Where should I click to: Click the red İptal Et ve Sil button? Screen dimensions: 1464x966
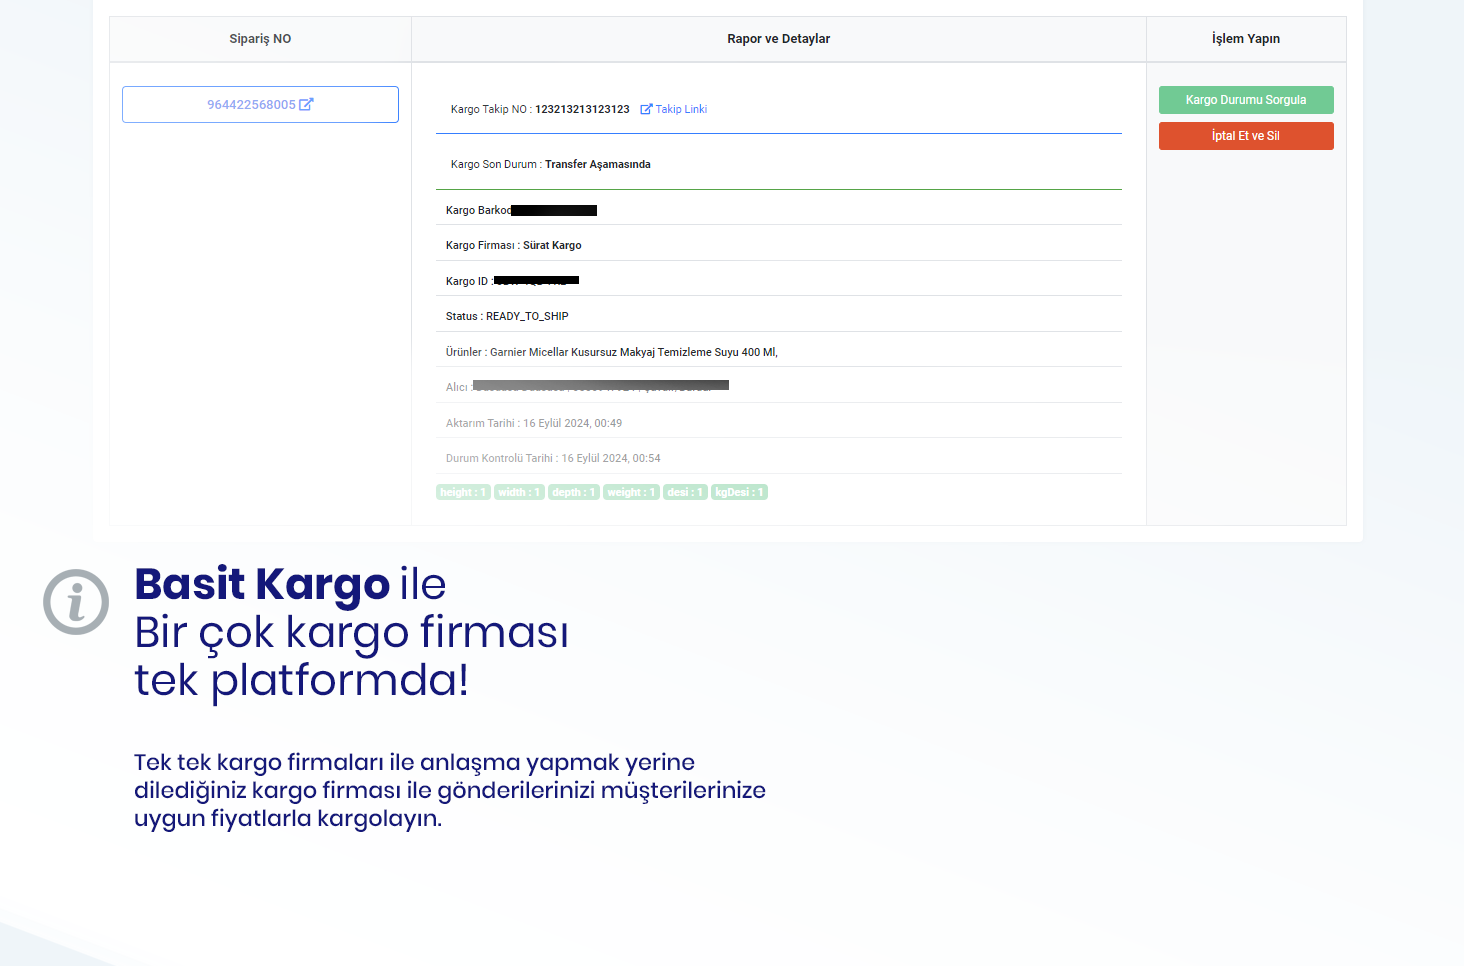click(1245, 136)
